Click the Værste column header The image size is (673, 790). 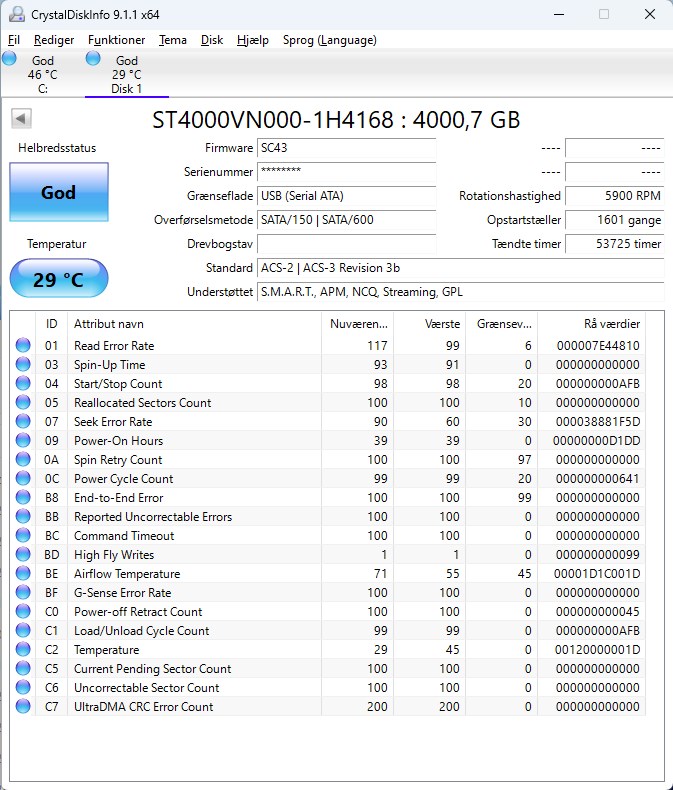point(430,323)
